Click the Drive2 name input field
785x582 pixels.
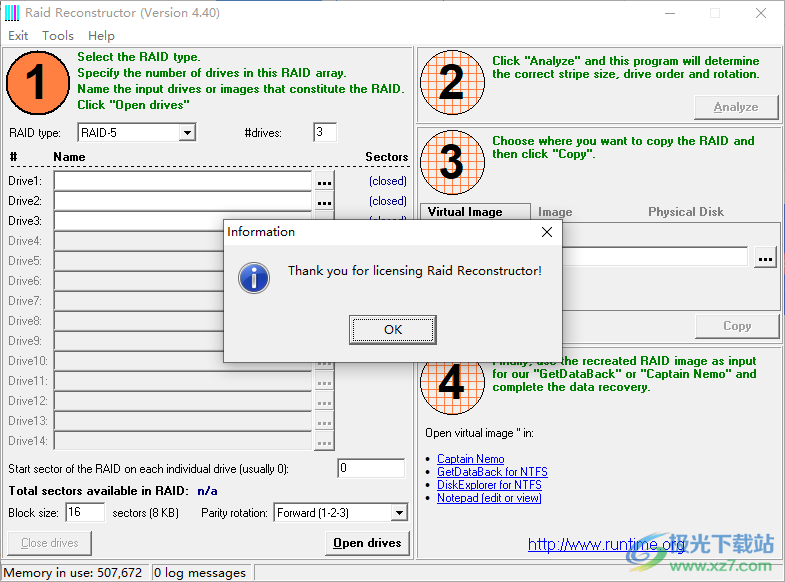click(x=182, y=201)
